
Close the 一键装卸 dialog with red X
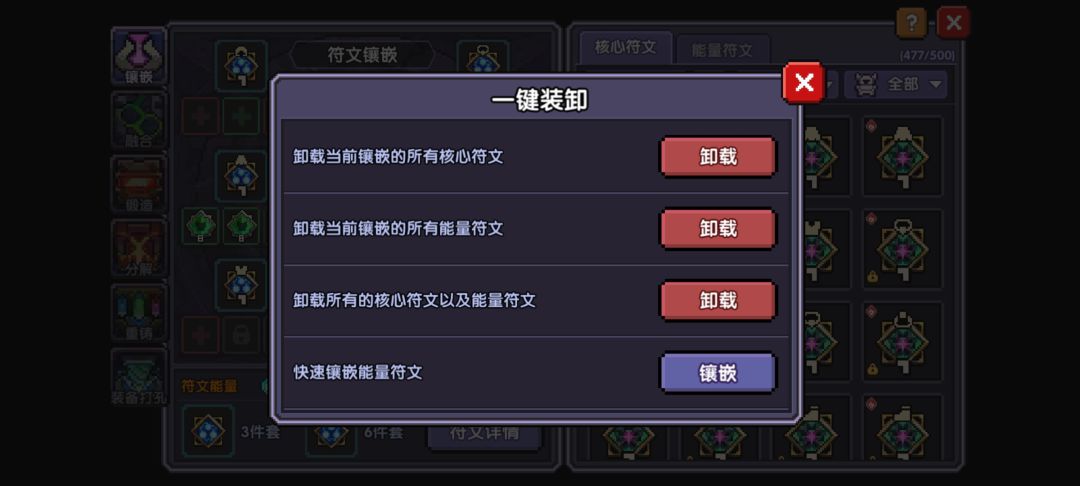pyautogui.click(x=803, y=83)
